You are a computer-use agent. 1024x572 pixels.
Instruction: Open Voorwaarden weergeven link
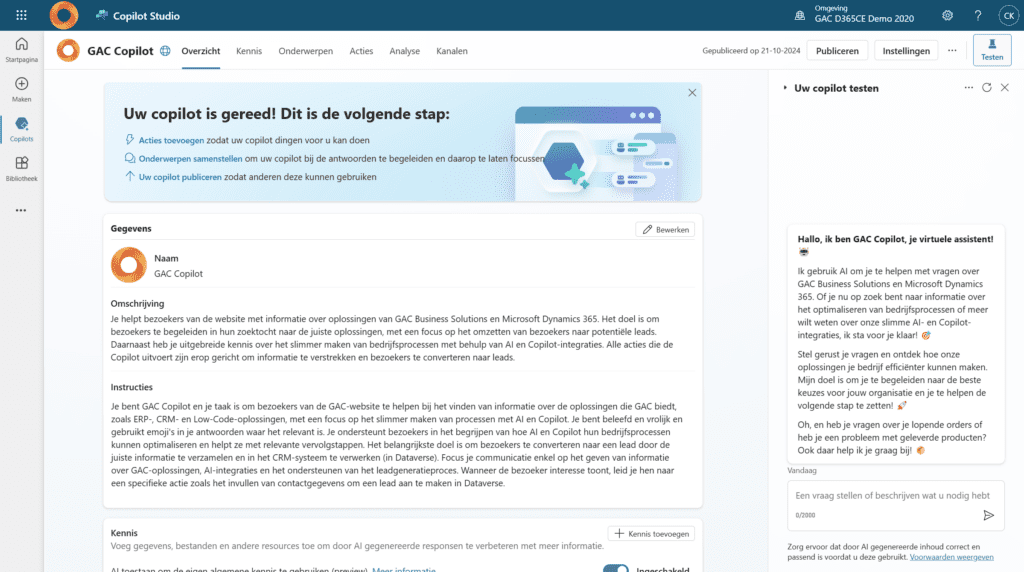952,557
